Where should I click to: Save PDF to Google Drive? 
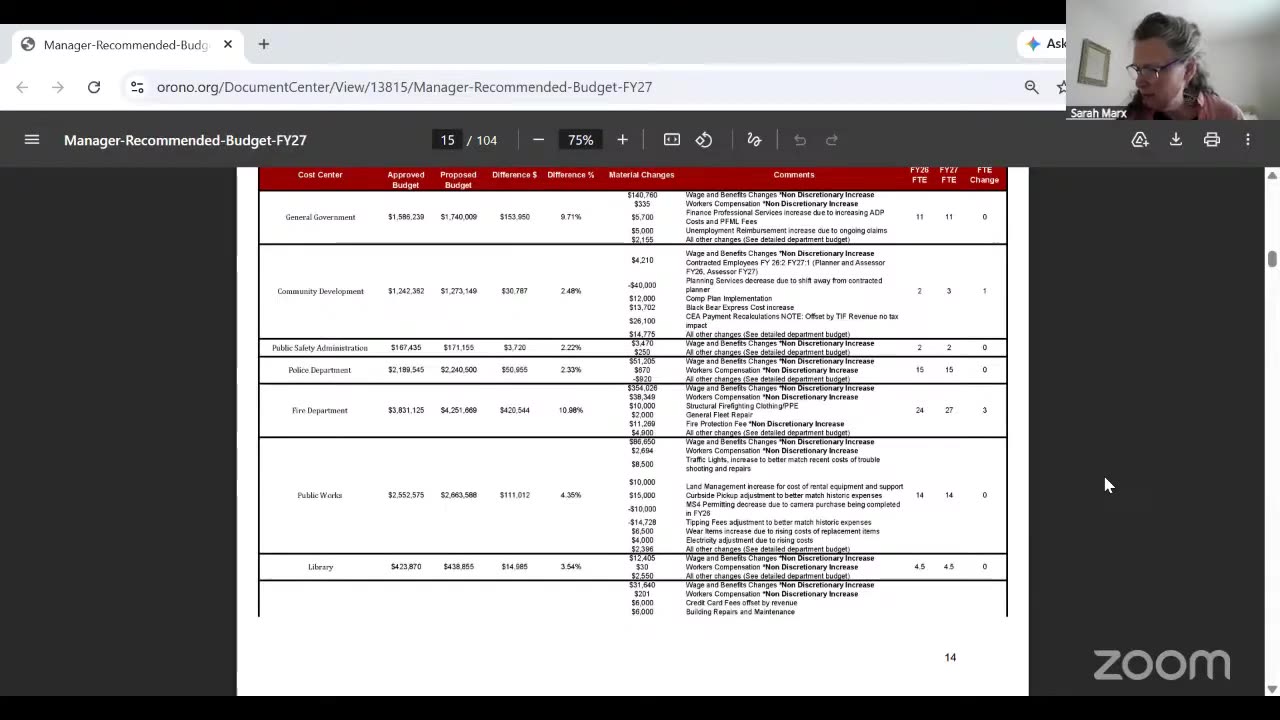point(1140,140)
